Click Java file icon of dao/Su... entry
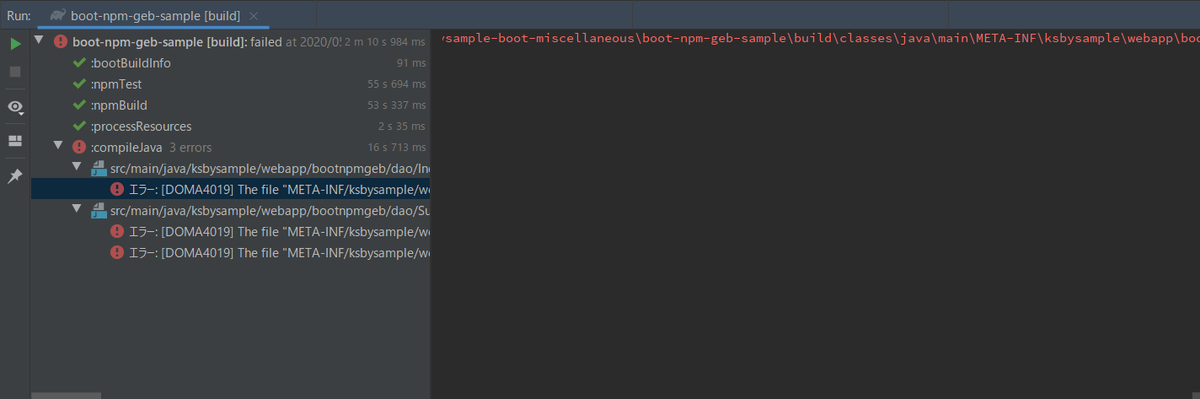This screenshot has height=399, width=1200. [x=98, y=210]
